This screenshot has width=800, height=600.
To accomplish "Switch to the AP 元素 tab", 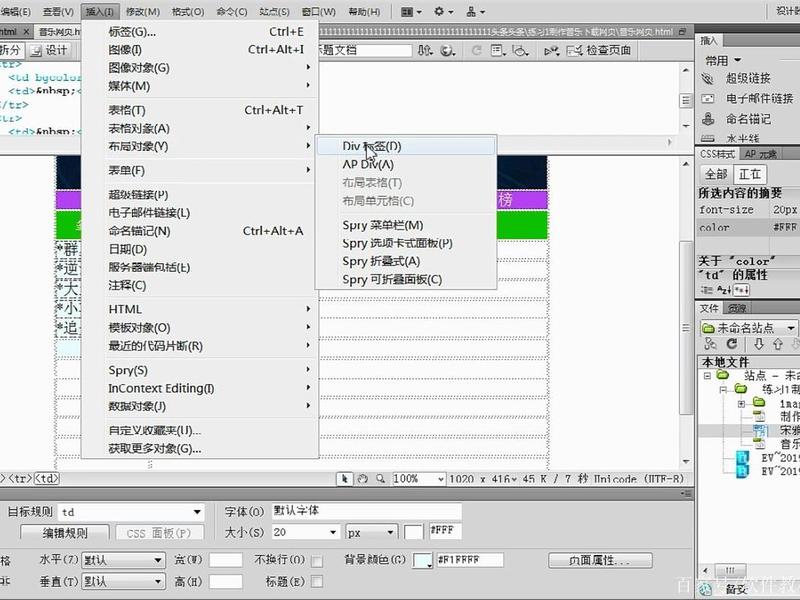I will click(x=760, y=154).
